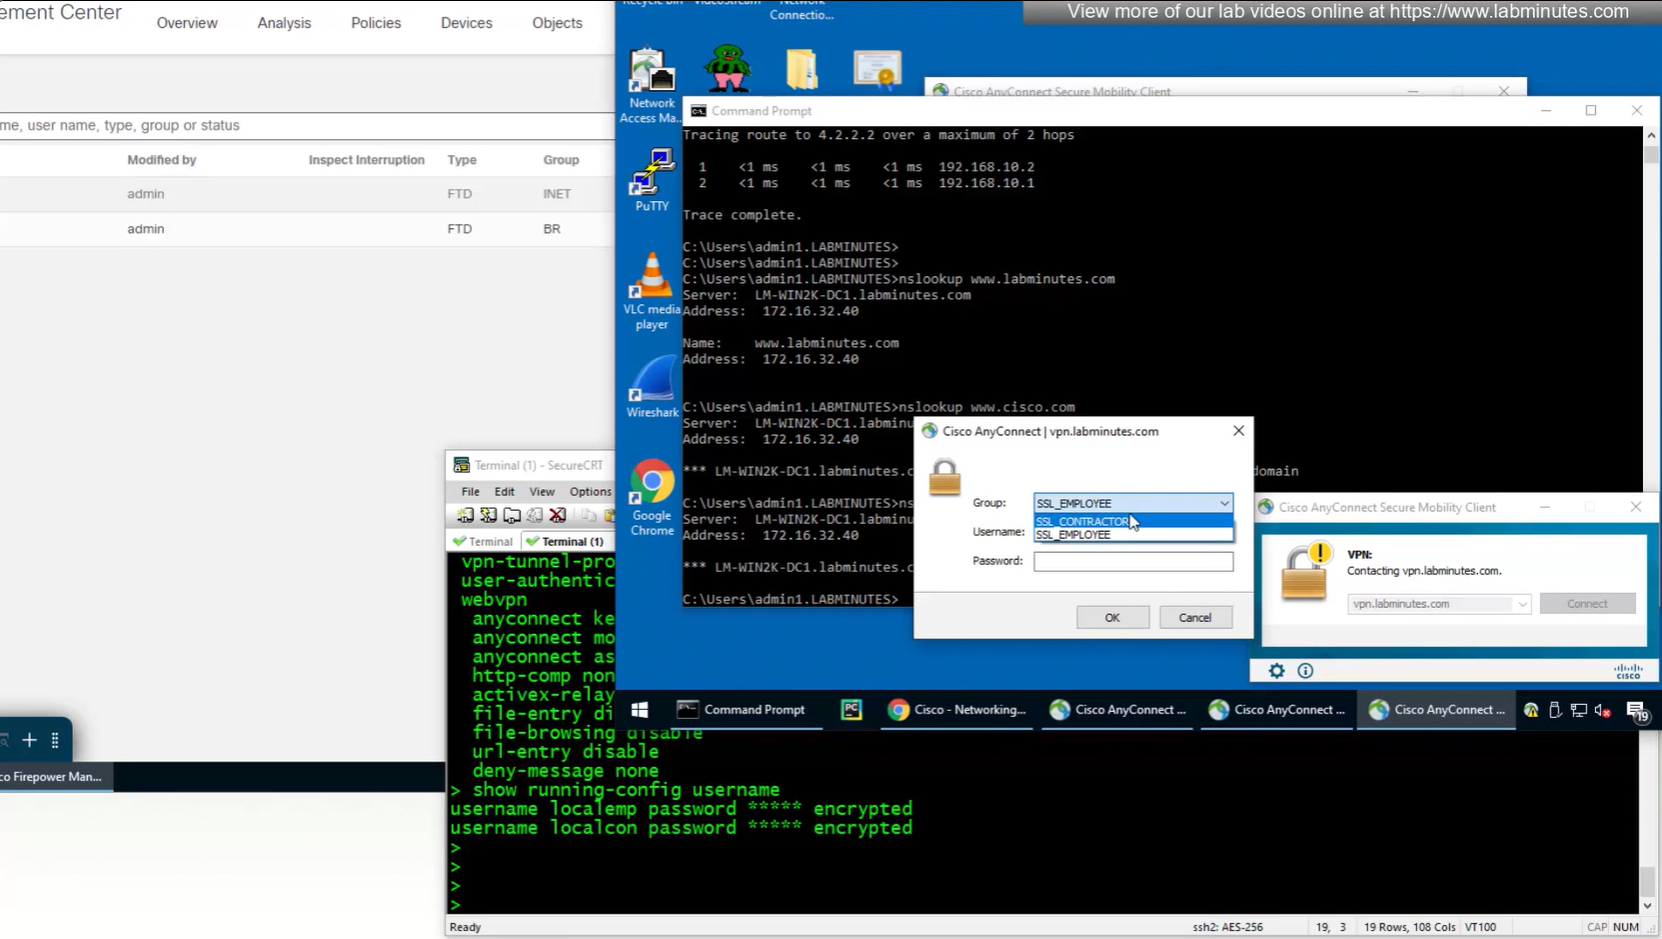The height and width of the screenshot is (939, 1662).
Task: Choose SSL_EMPLOYEE option in dropdown list
Action: (1074, 535)
